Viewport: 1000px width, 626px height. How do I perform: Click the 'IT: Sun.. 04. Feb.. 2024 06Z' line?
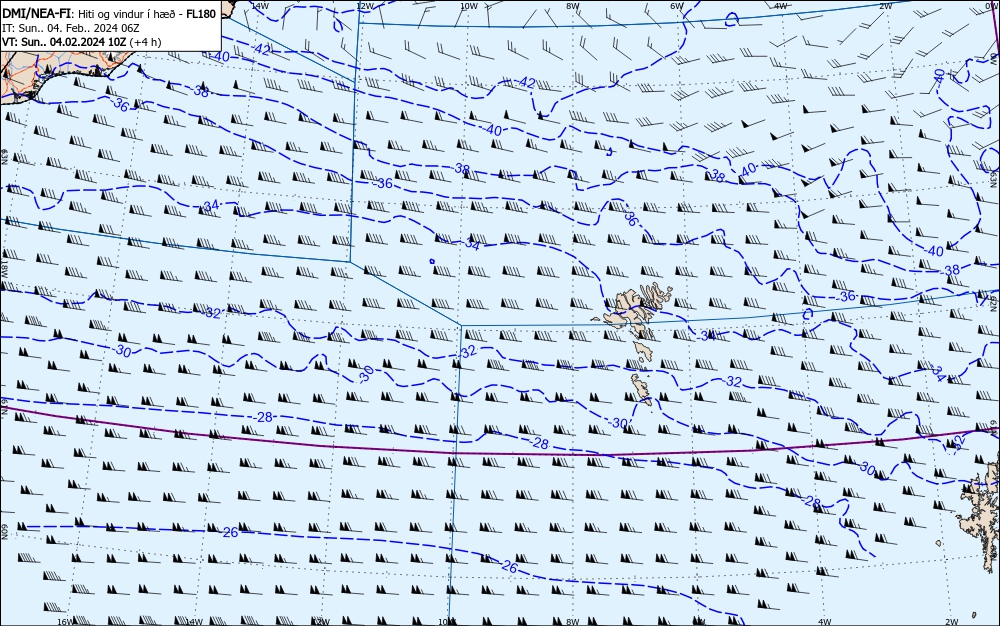(70, 28)
